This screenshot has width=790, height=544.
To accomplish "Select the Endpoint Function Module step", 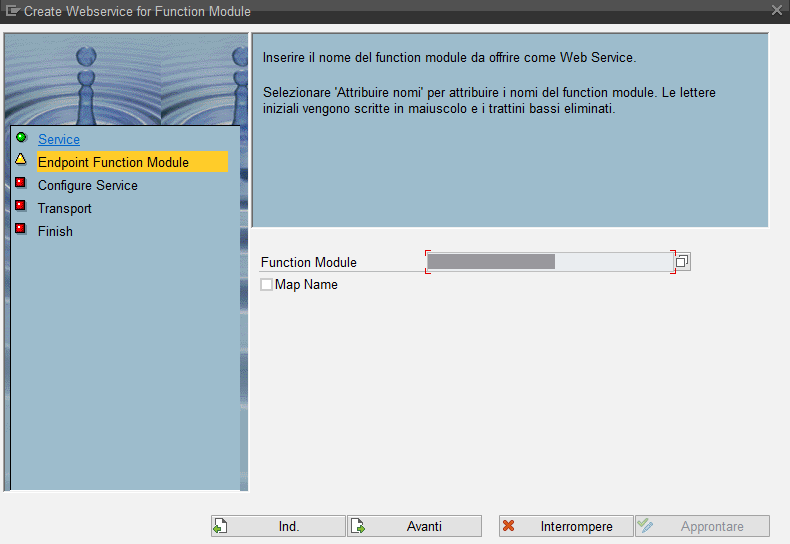I will click(132, 162).
